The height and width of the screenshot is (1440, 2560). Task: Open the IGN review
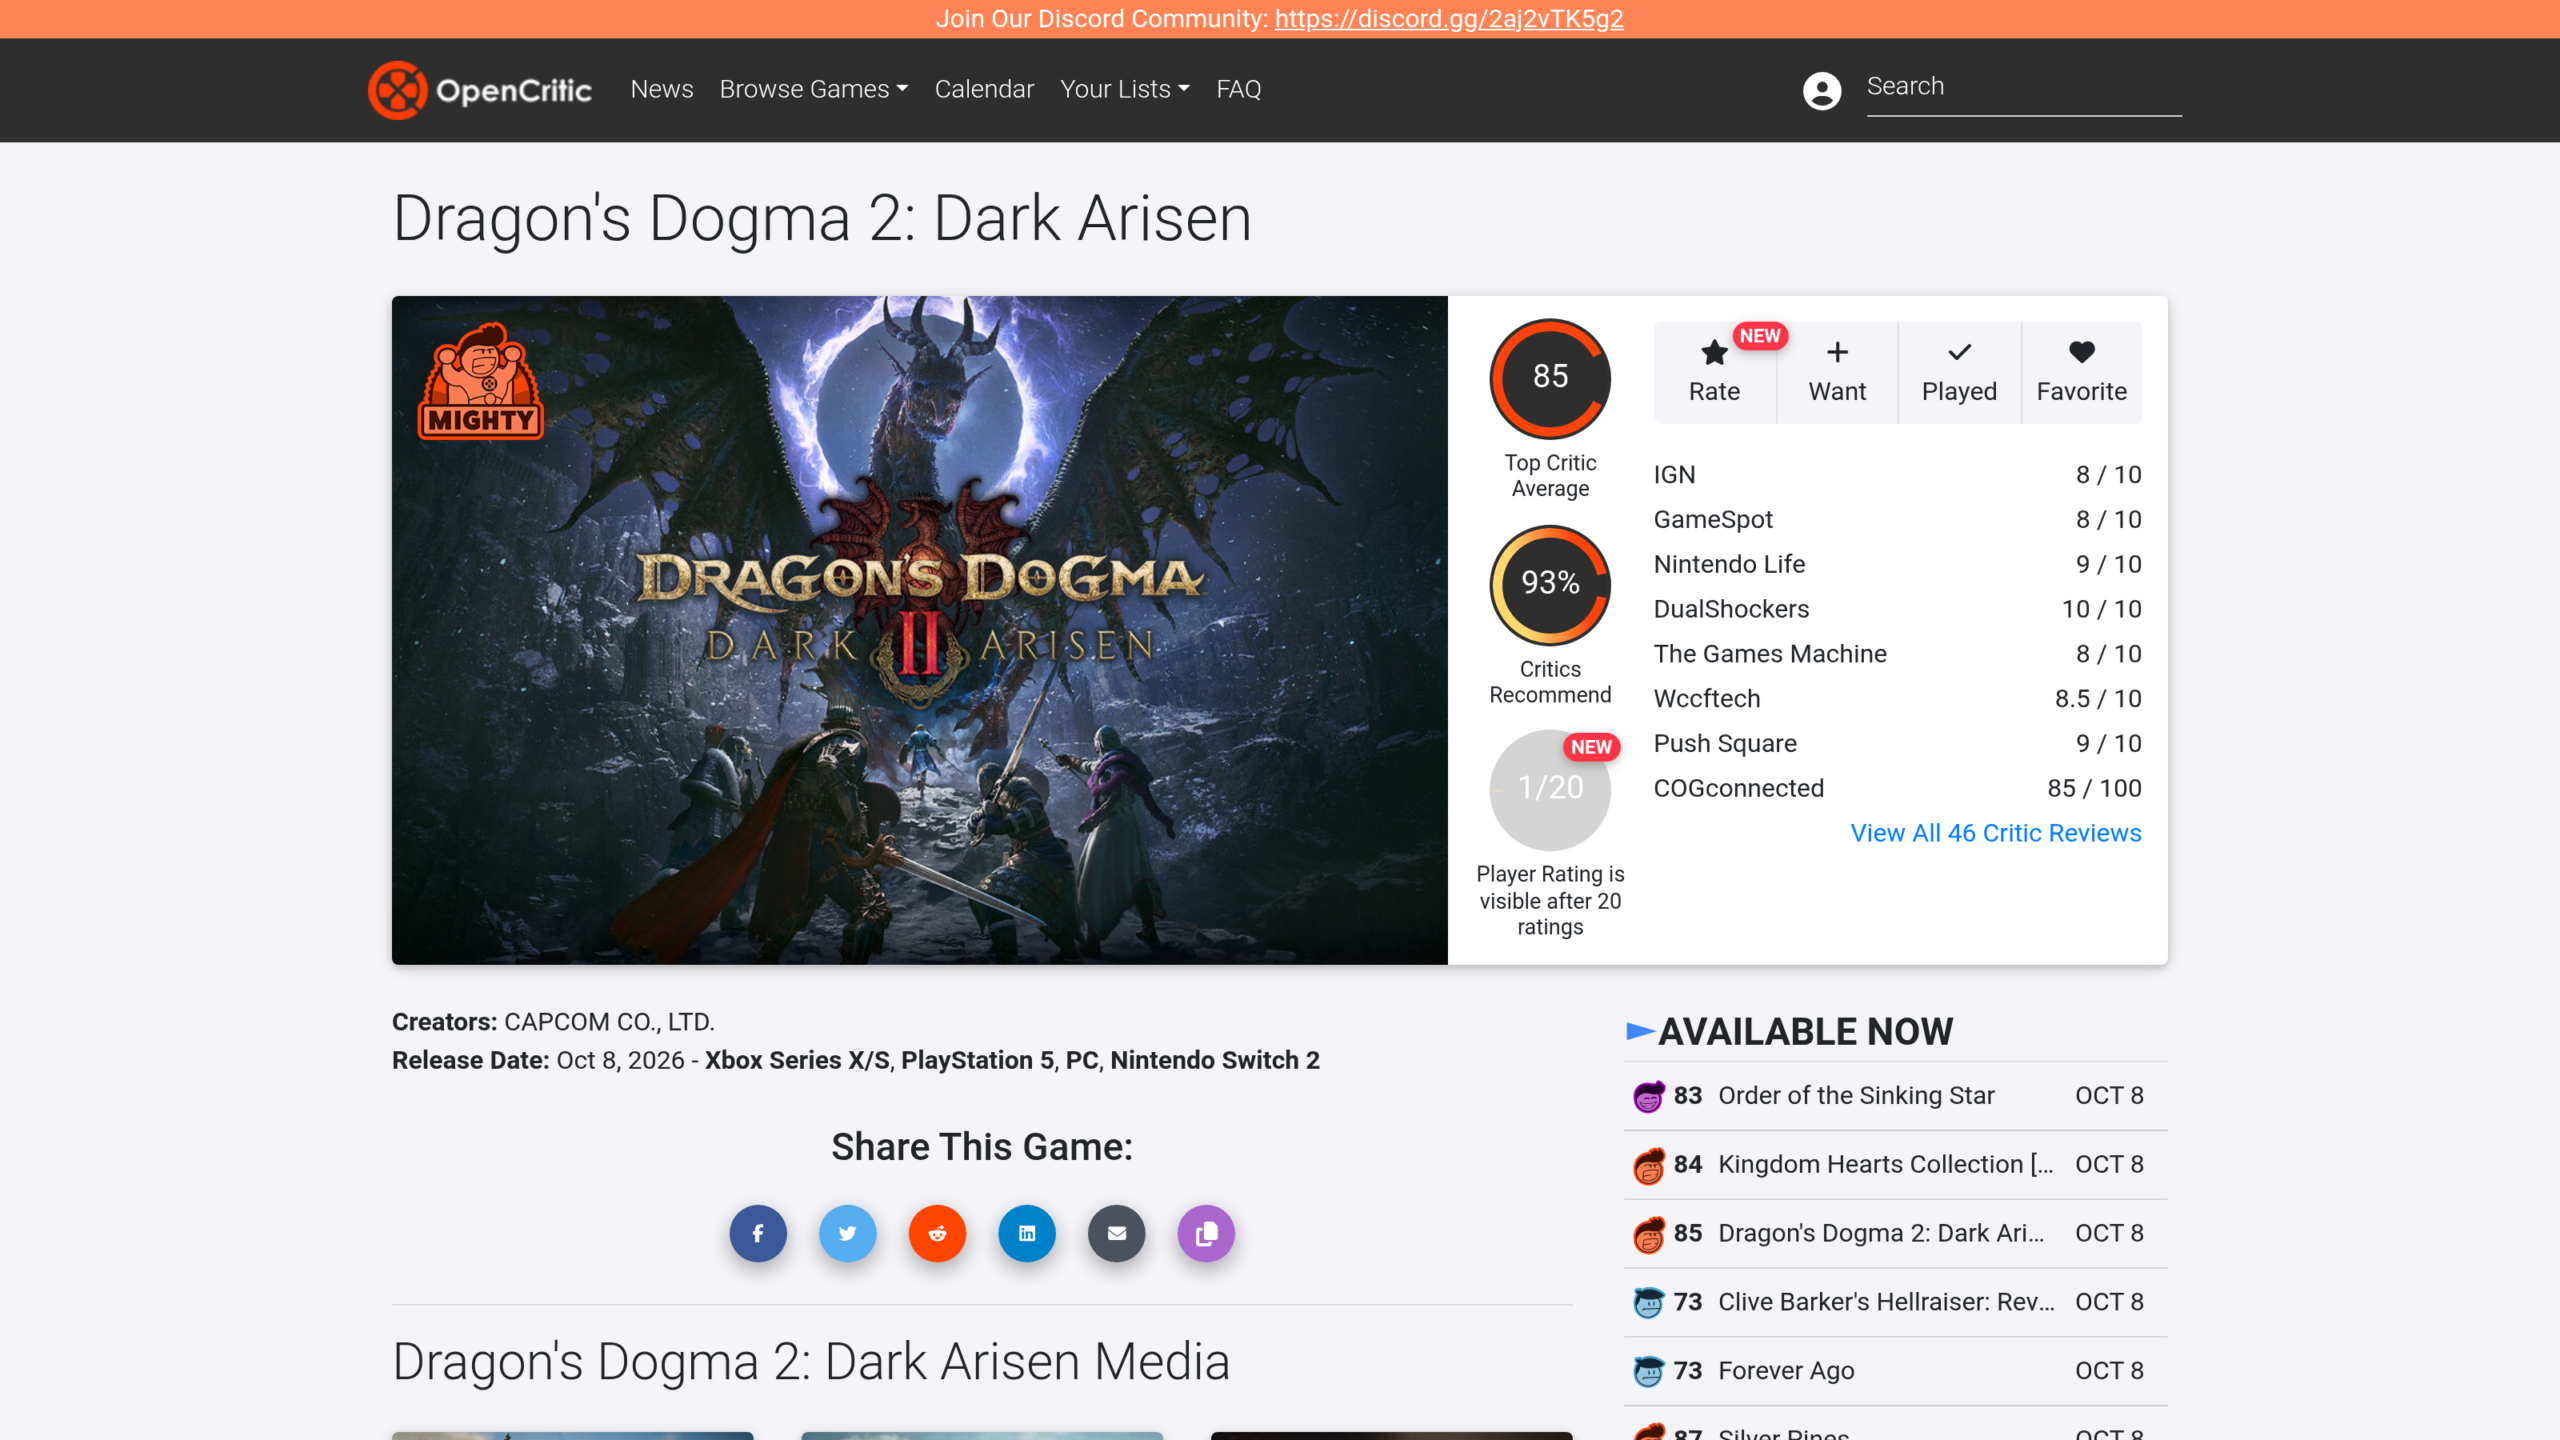1897,475
